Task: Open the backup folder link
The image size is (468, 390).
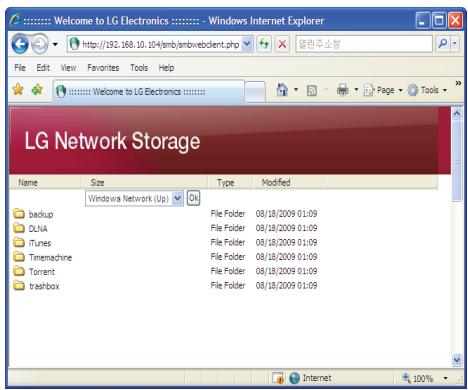Action: pyautogui.click(x=41, y=214)
